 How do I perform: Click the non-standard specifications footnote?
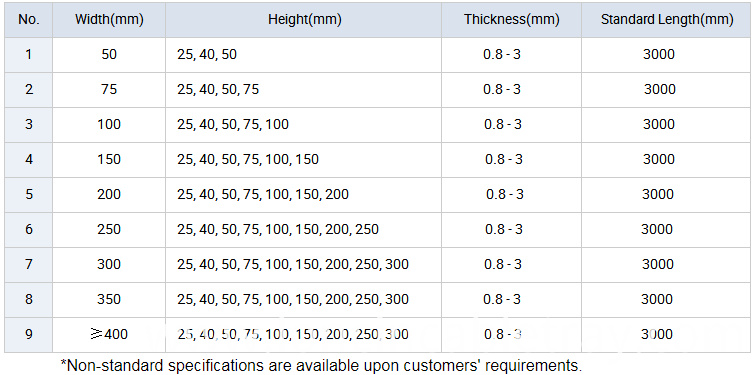point(321,365)
